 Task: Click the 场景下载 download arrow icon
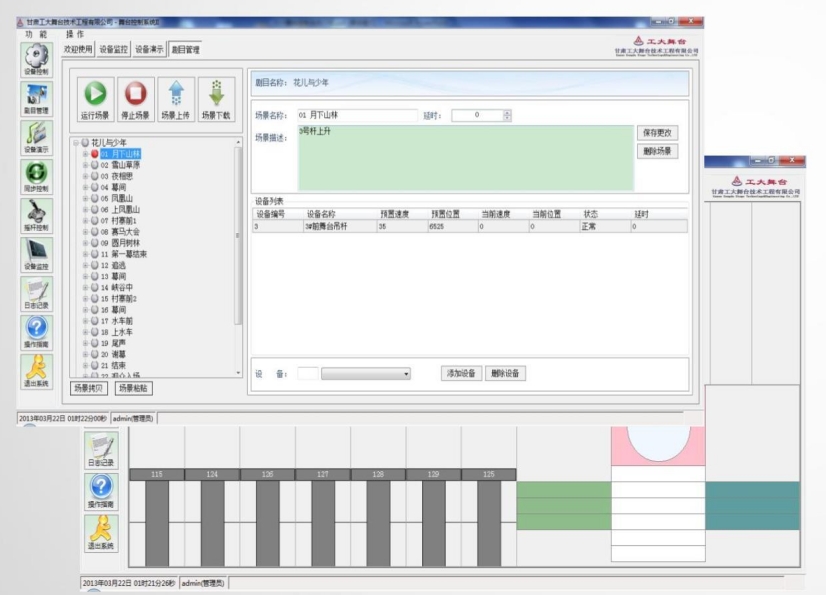pyautogui.click(x=215, y=93)
